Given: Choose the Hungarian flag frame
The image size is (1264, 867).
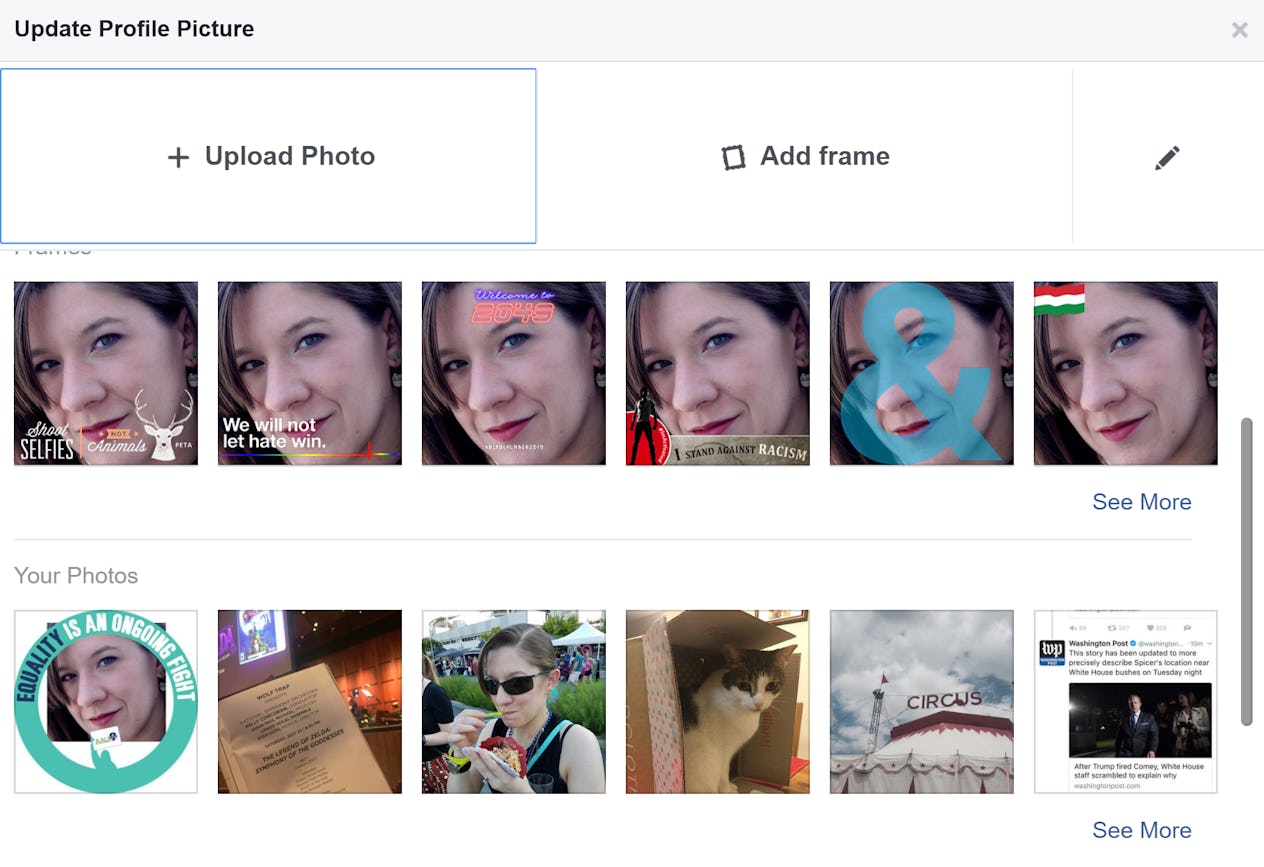Looking at the screenshot, I should click(x=1125, y=373).
